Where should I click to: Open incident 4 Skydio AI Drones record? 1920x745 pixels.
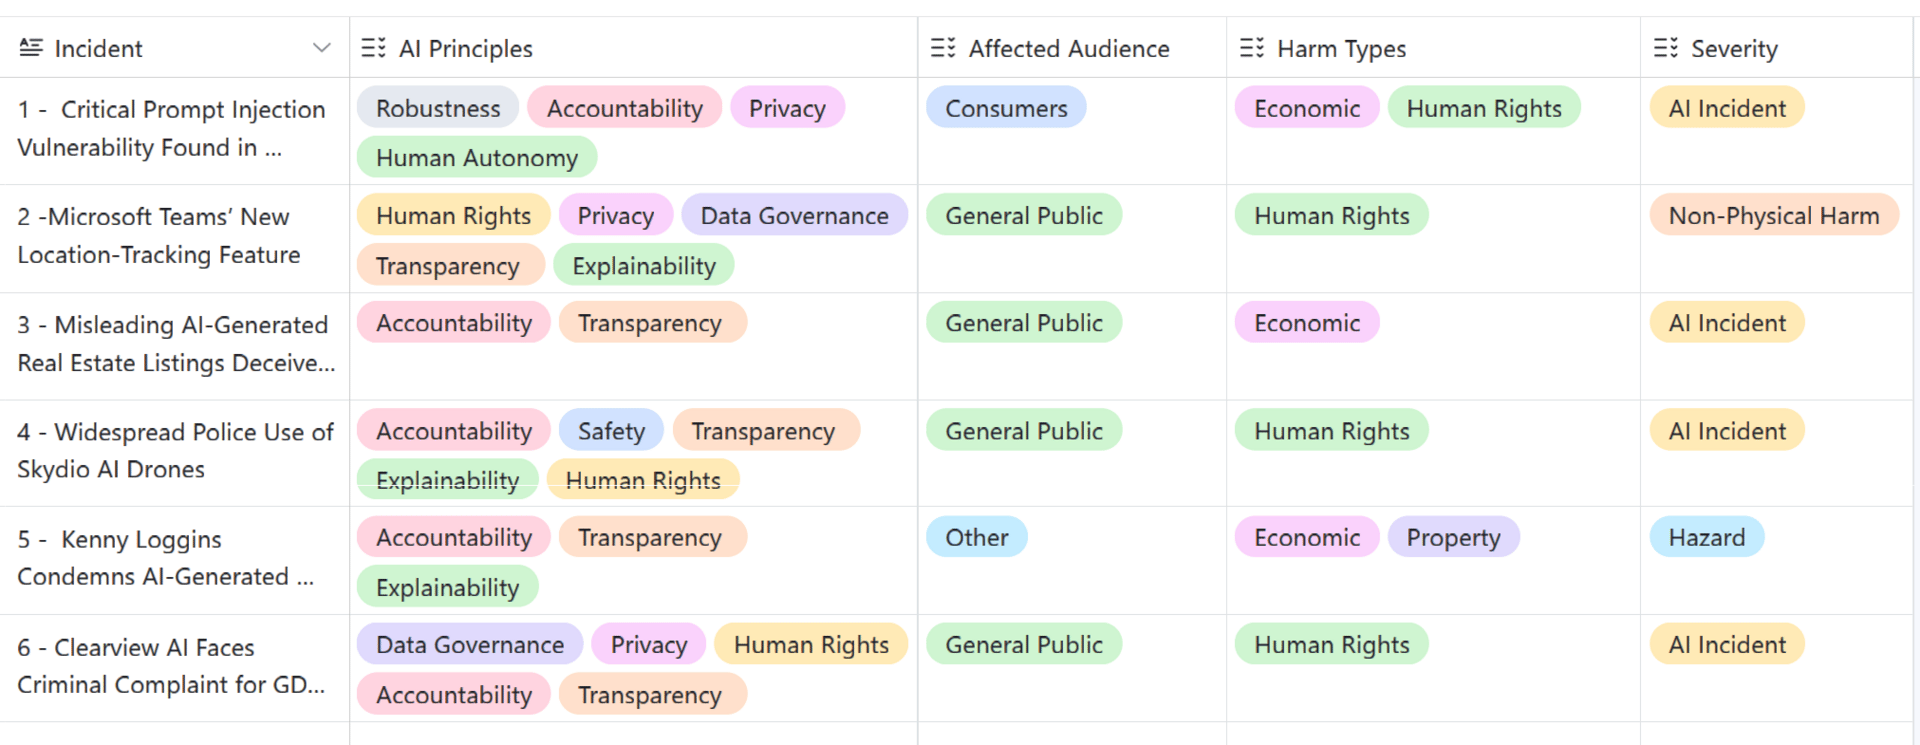(175, 451)
